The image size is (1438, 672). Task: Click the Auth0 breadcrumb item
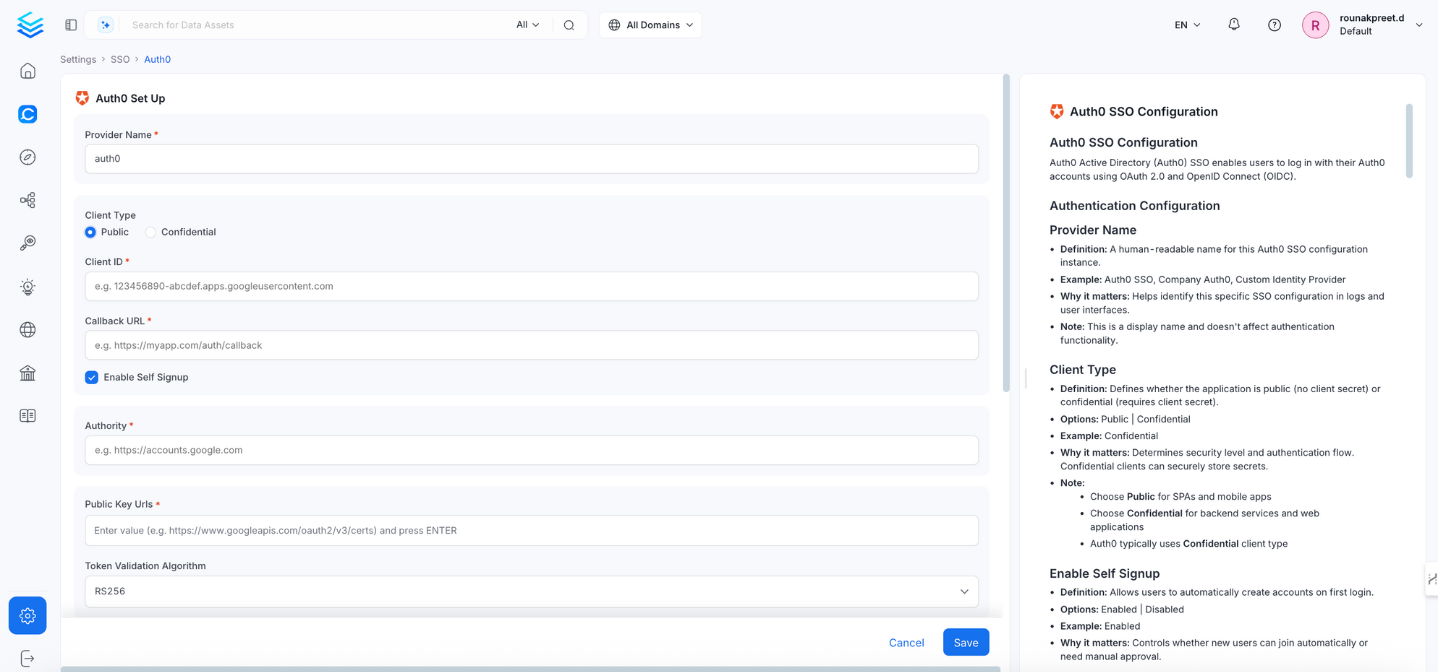157,59
